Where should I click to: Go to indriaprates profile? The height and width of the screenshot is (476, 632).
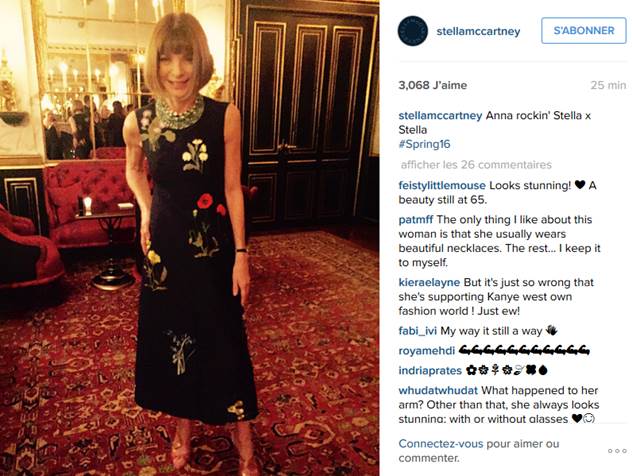pos(430,371)
